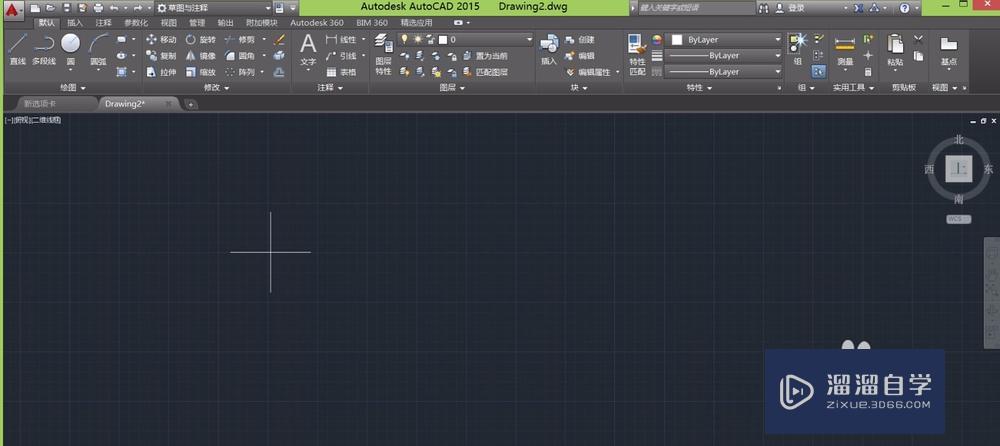Image resolution: width=1000 pixels, height=446 pixels.
Task: Click the 旋转 (Rotate) tool
Action: [x=200, y=40]
